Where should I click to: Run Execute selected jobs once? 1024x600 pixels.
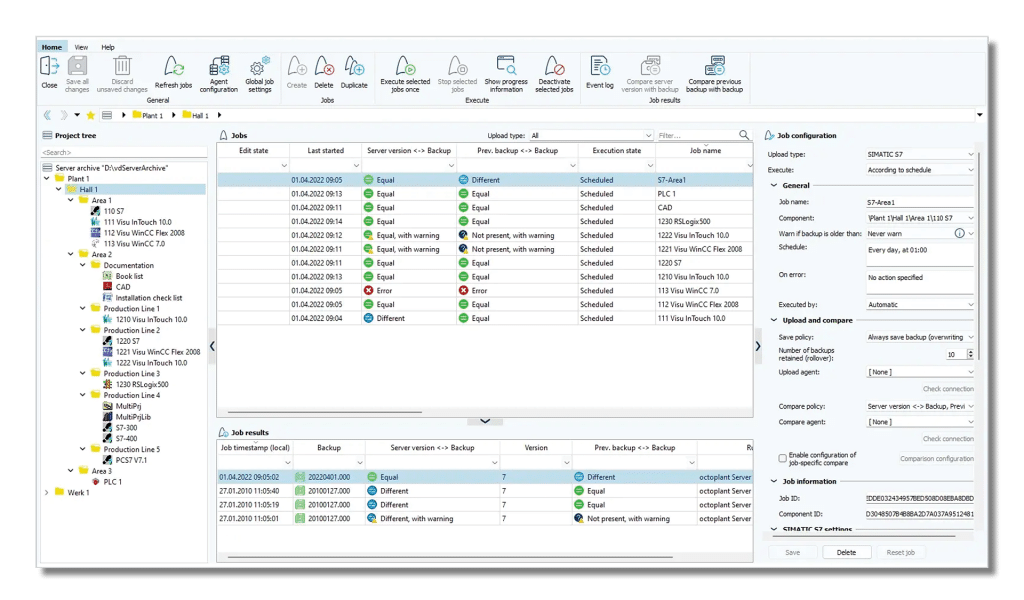[405, 66]
